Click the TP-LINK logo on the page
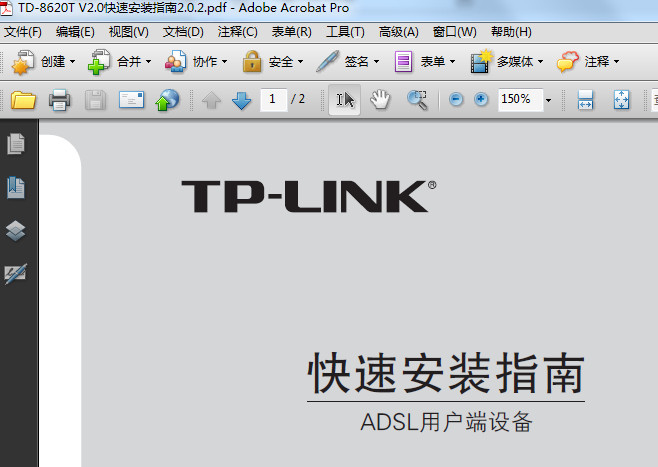Screen dimensions: 658x467 tap(309, 196)
